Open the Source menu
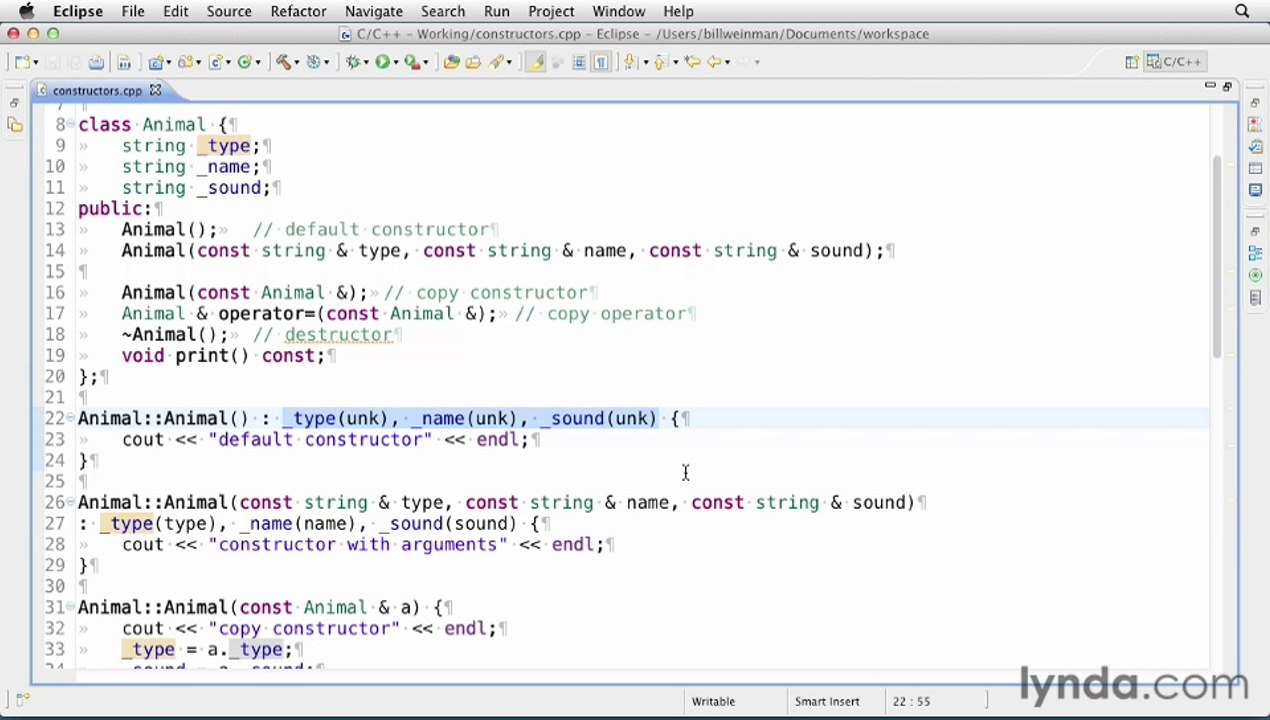This screenshot has width=1270, height=720. [x=229, y=11]
